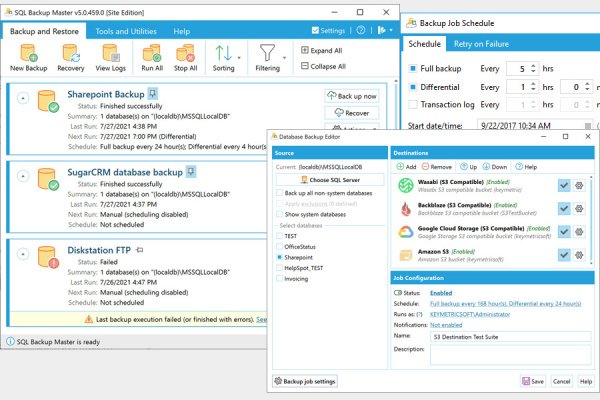
Task: Select the Google Cloud Storage logo
Action: click(x=406, y=232)
